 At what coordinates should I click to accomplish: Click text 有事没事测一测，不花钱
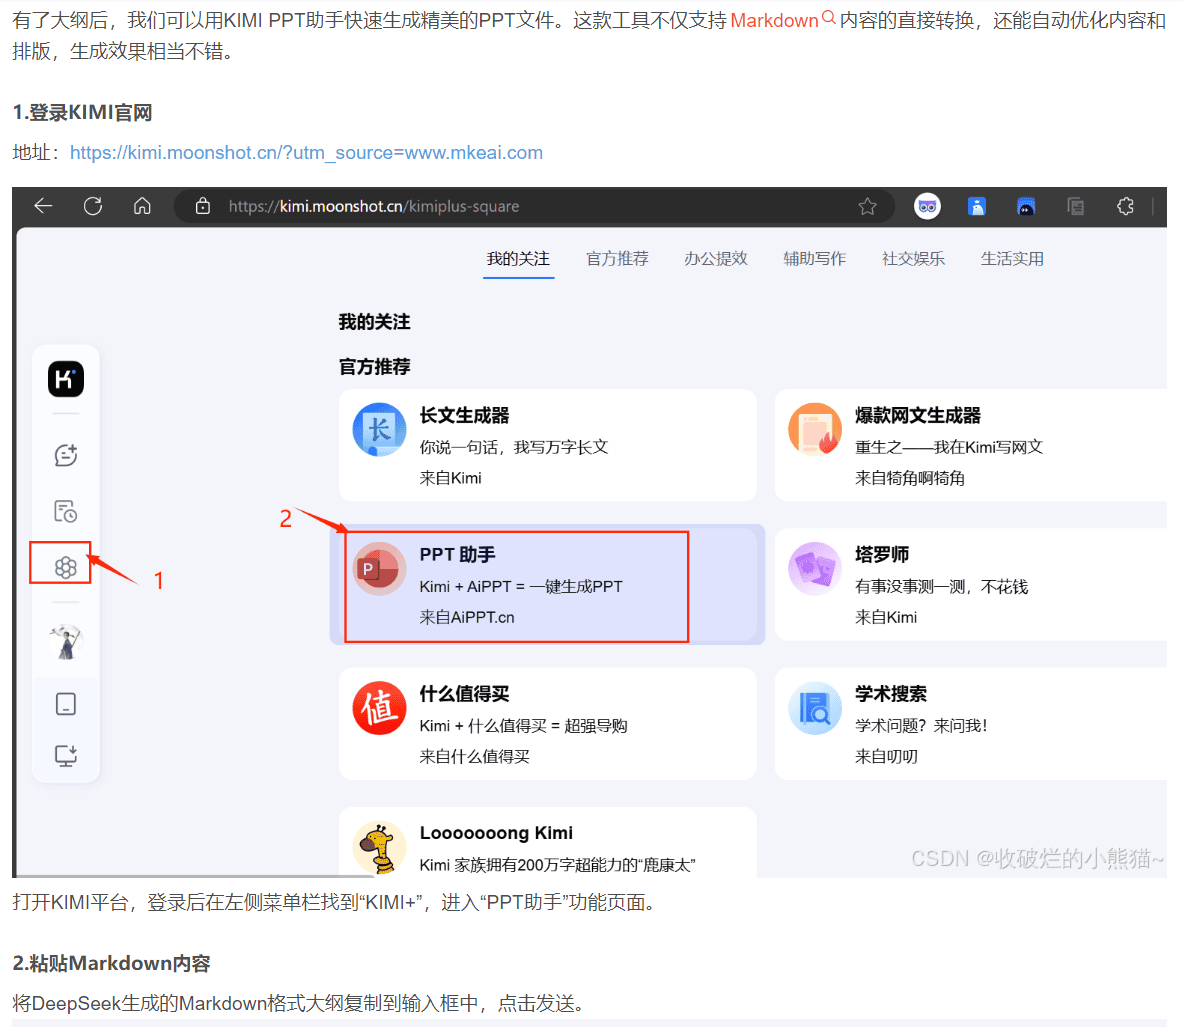click(942, 586)
